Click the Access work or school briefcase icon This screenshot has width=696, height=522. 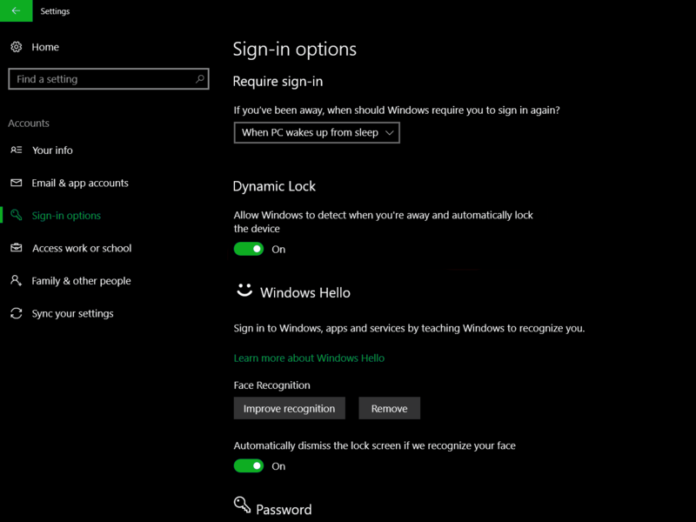click(x=16, y=248)
